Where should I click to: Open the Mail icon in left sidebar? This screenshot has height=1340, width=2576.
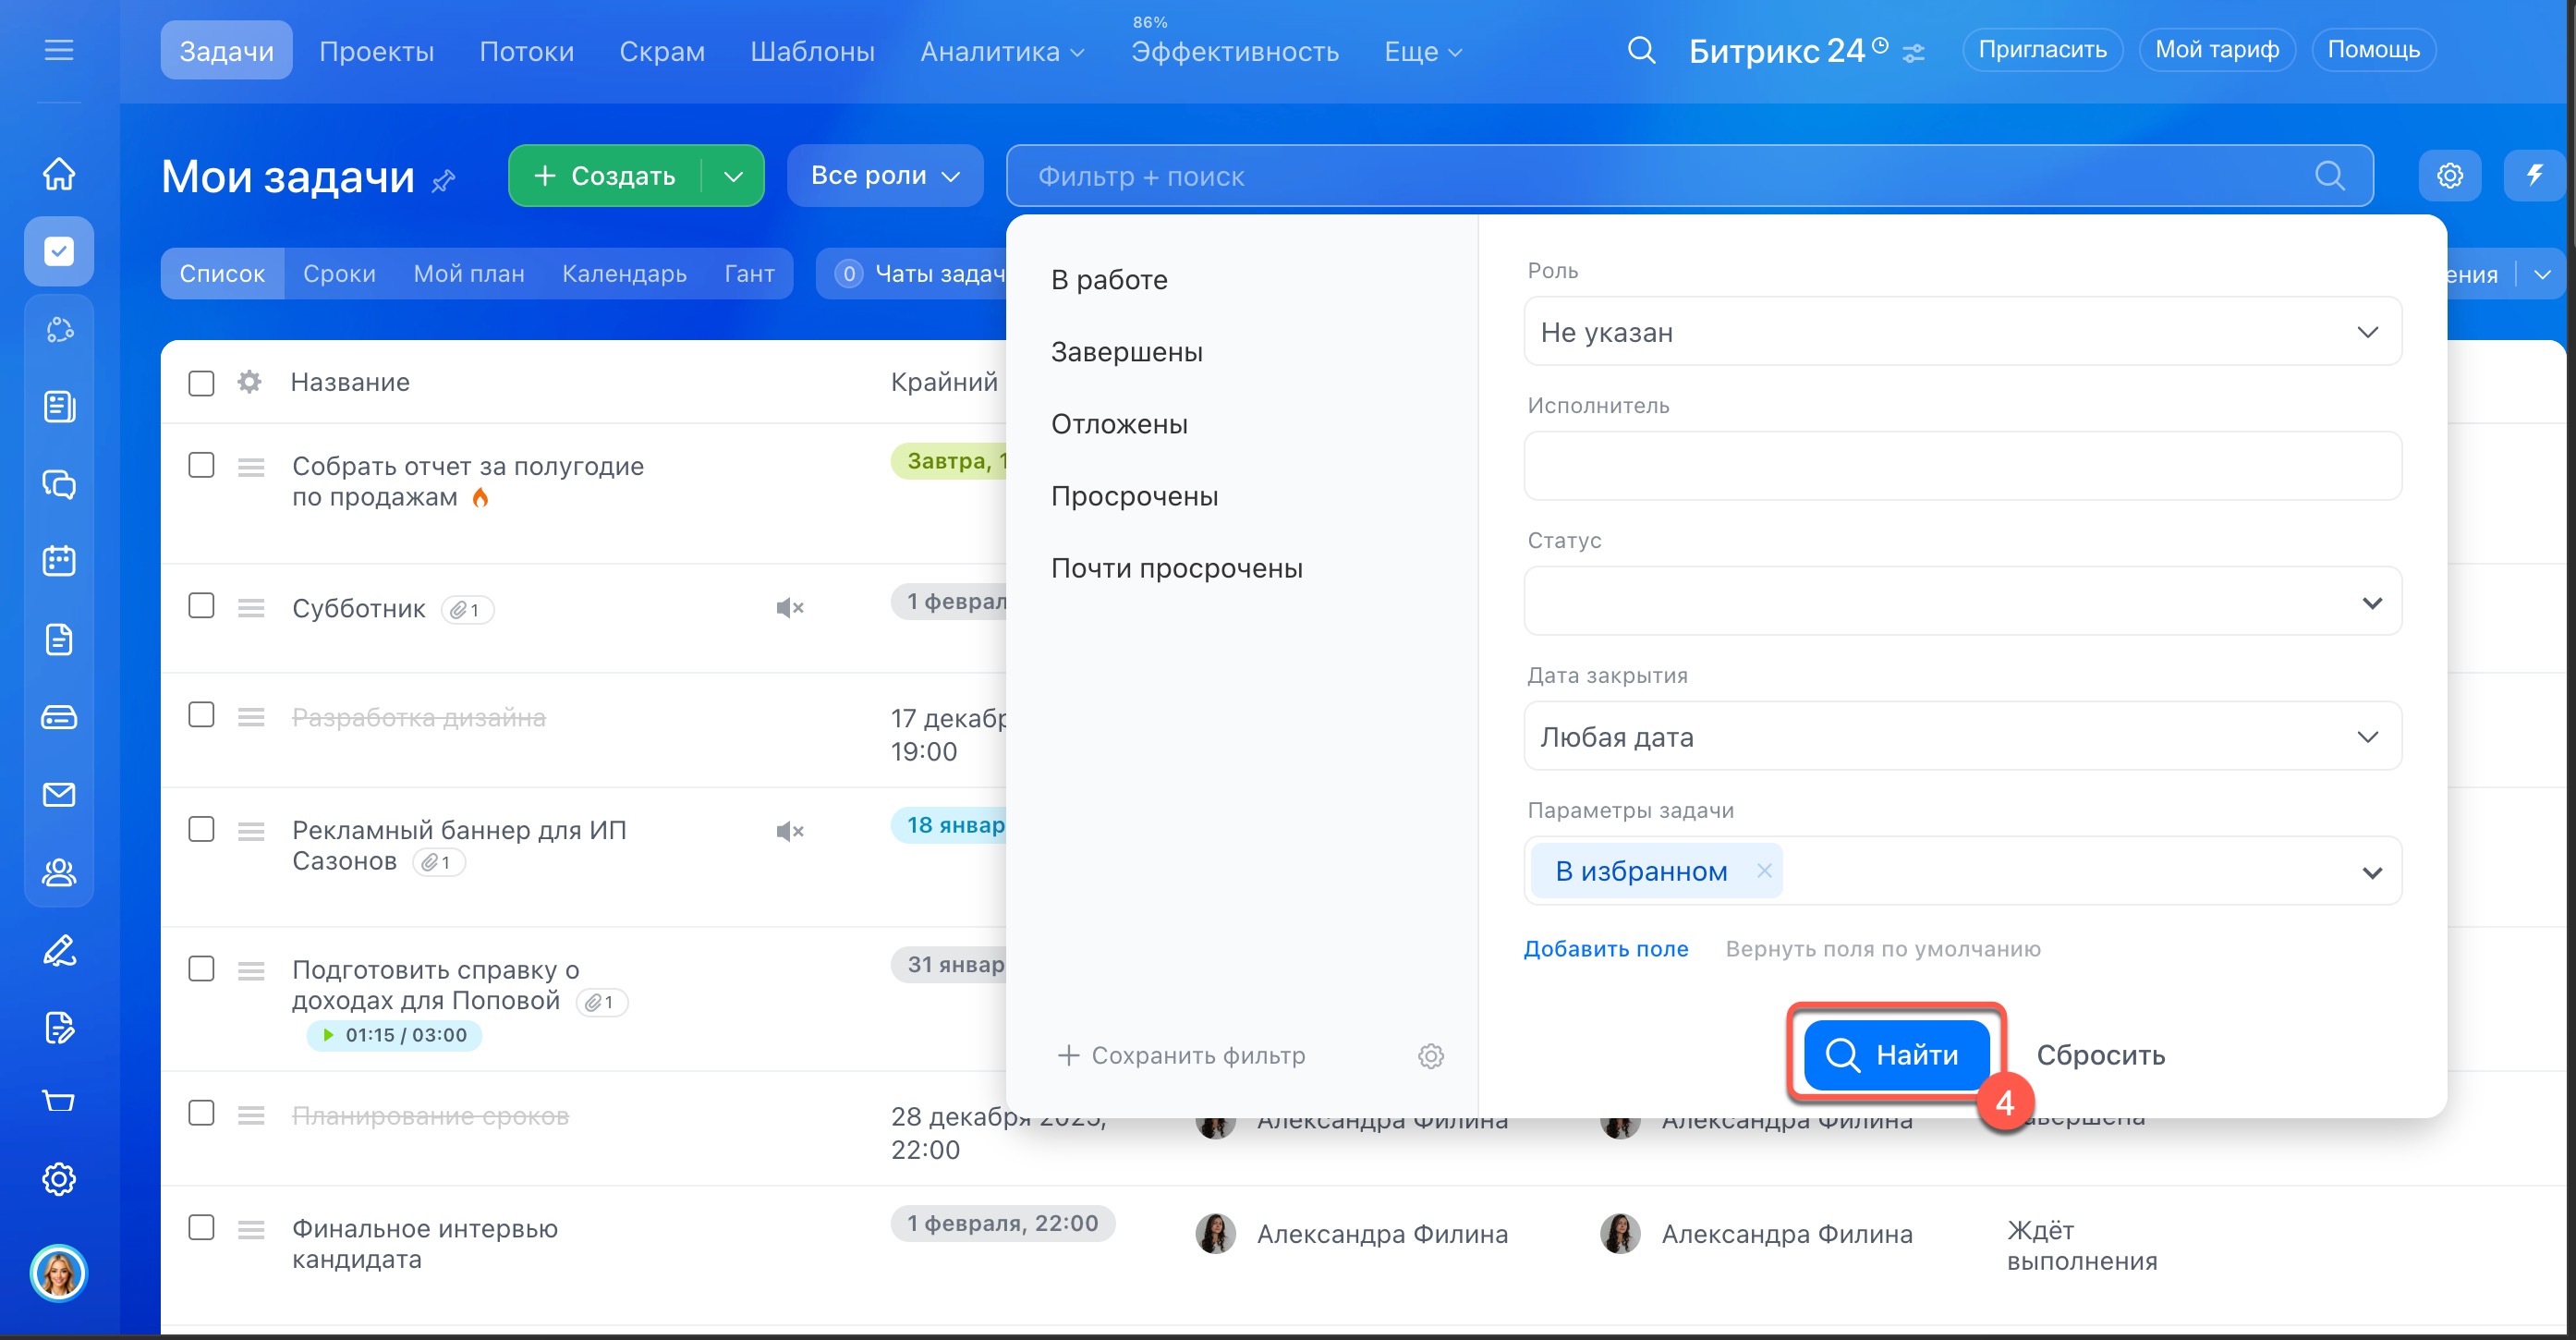tap(59, 795)
